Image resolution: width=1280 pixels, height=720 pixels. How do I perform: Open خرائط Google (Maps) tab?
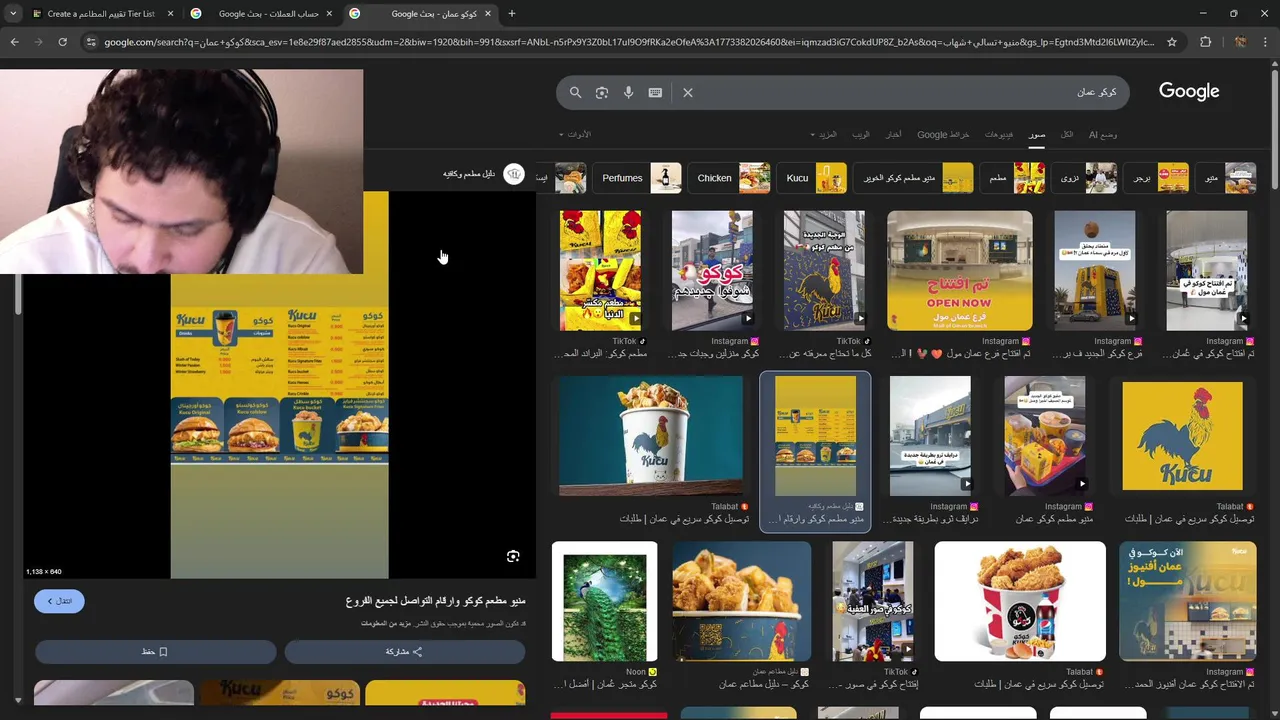943,134
